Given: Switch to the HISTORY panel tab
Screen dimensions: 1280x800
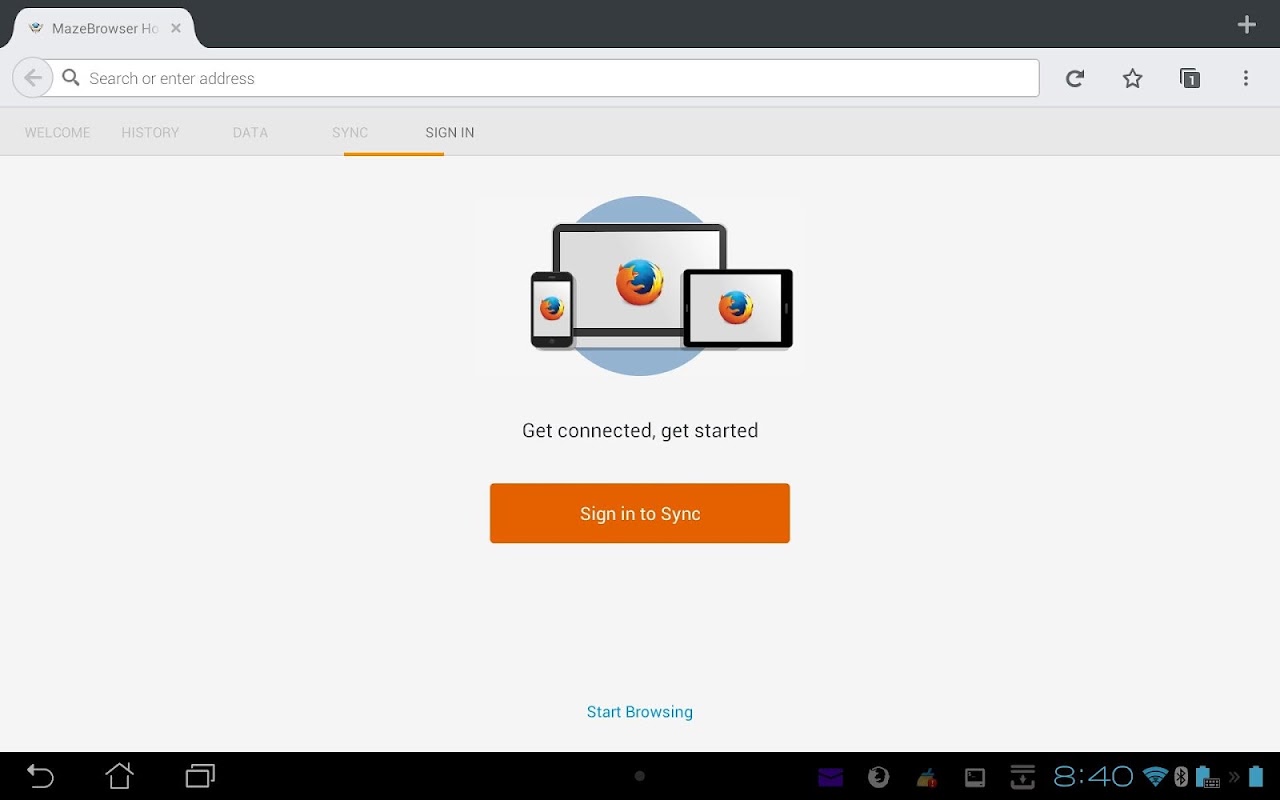Looking at the screenshot, I should pyautogui.click(x=150, y=132).
